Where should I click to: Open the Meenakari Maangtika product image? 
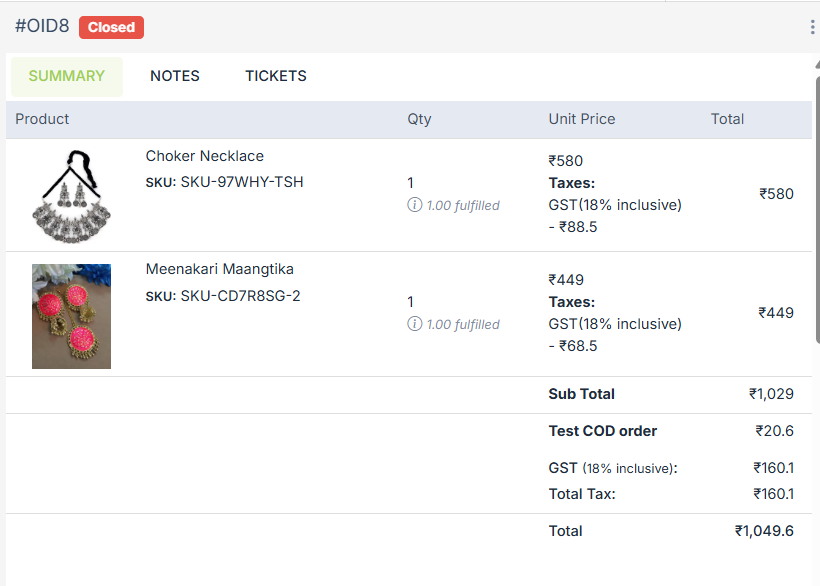(x=71, y=316)
